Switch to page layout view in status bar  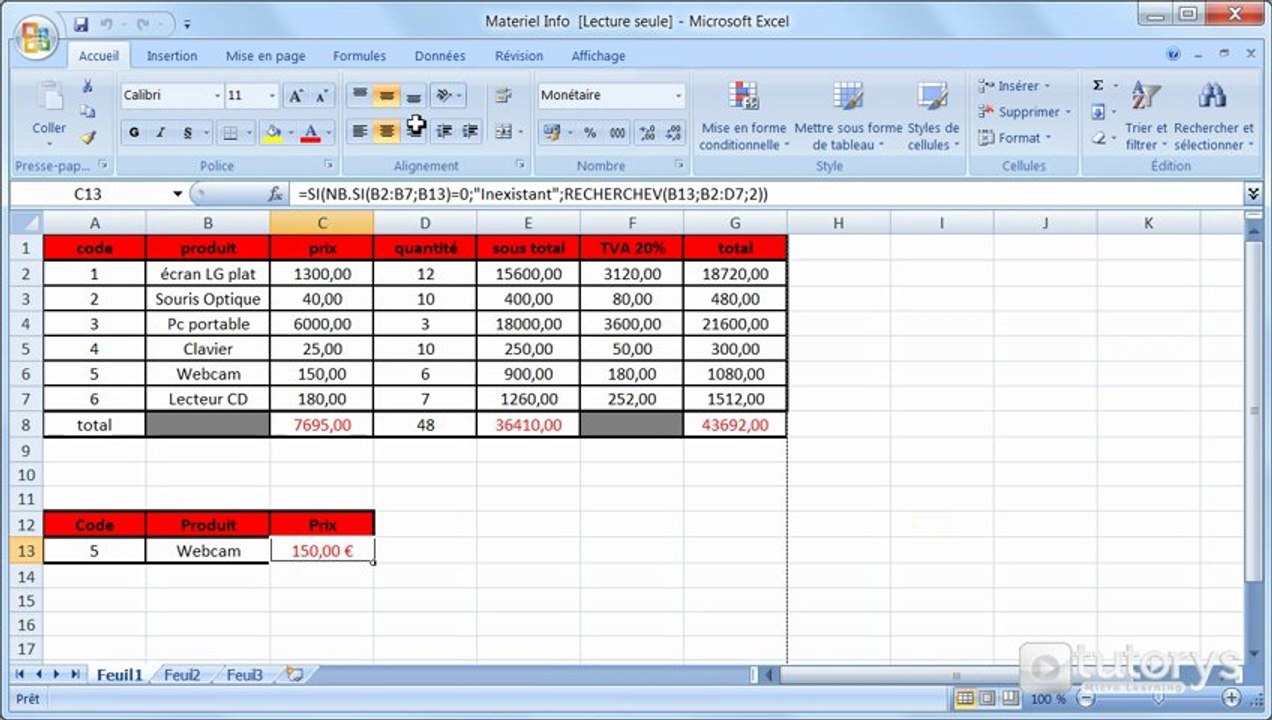(987, 699)
